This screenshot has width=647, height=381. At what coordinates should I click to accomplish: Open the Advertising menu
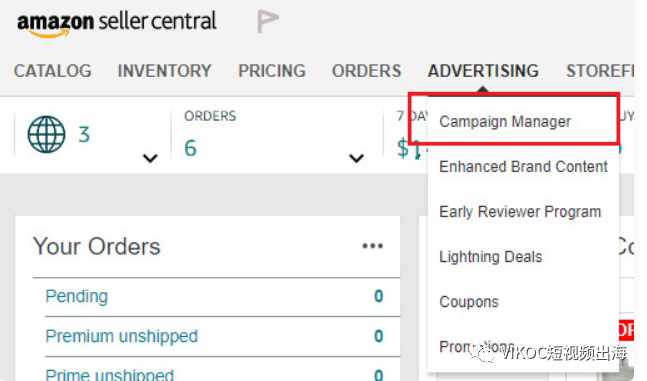point(483,71)
